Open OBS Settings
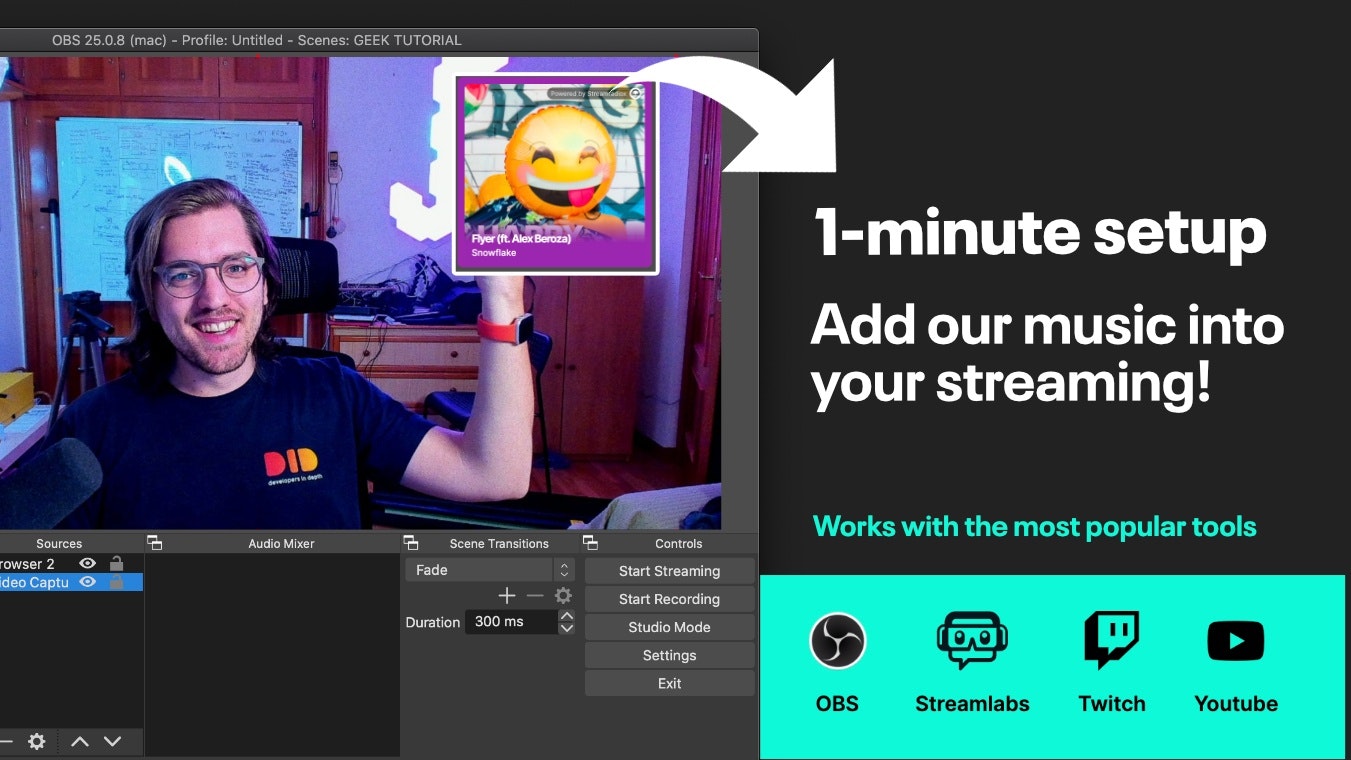Screen dimensions: 1351x760 669,655
